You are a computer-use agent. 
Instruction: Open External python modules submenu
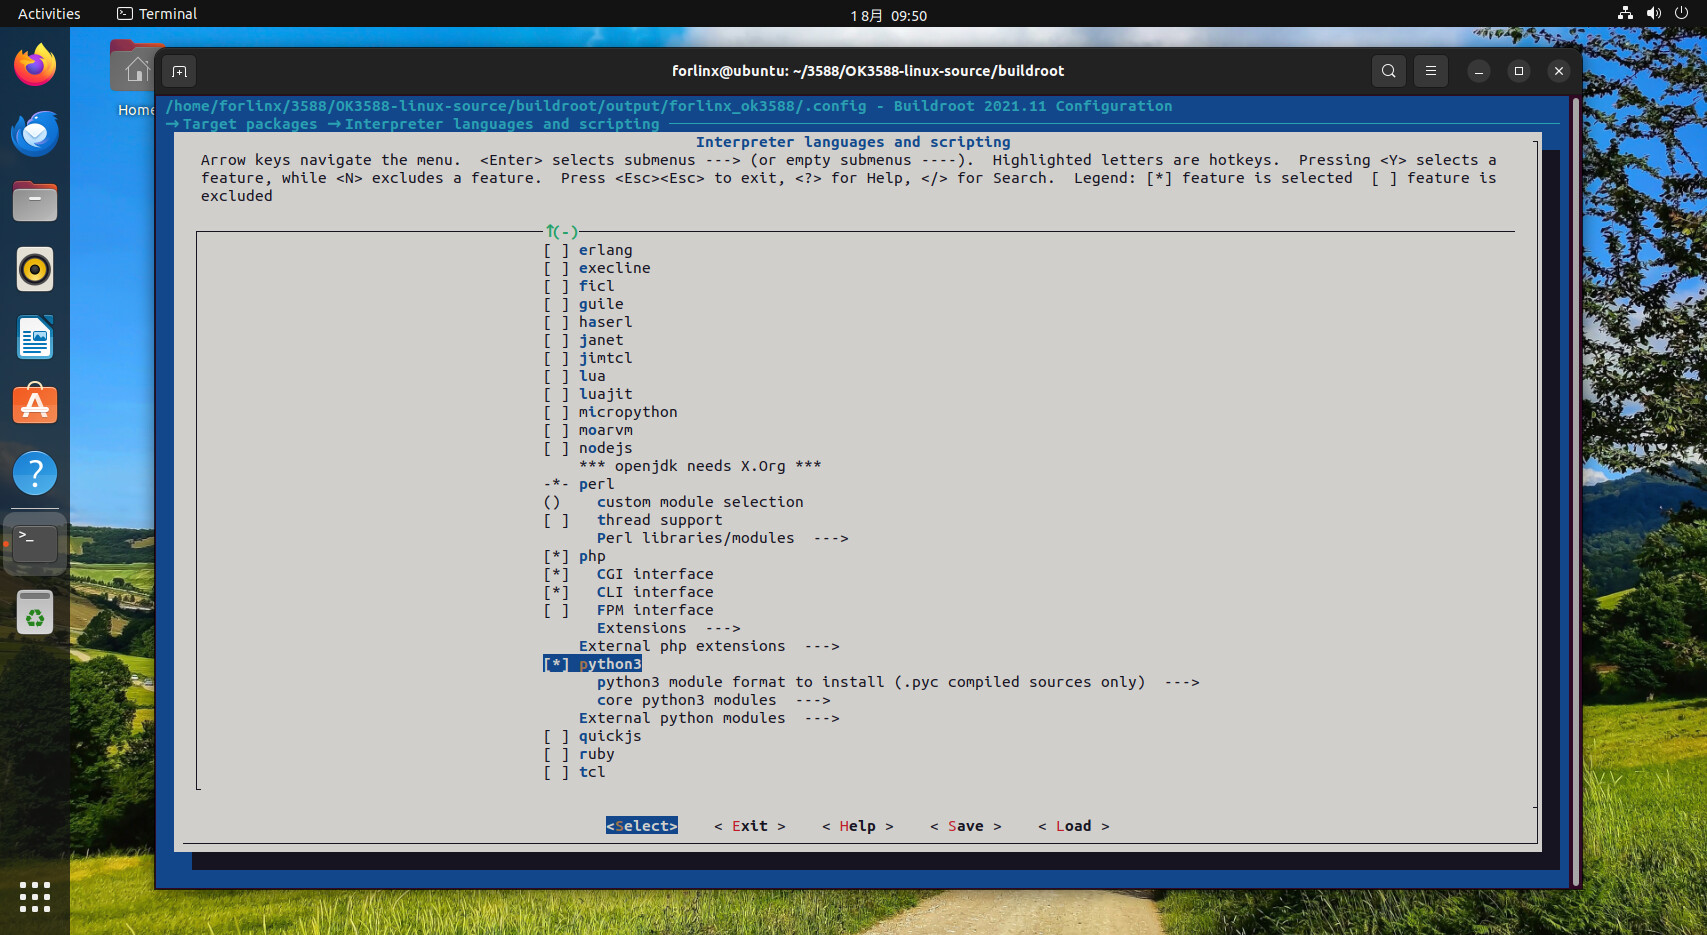pos(682,718)
